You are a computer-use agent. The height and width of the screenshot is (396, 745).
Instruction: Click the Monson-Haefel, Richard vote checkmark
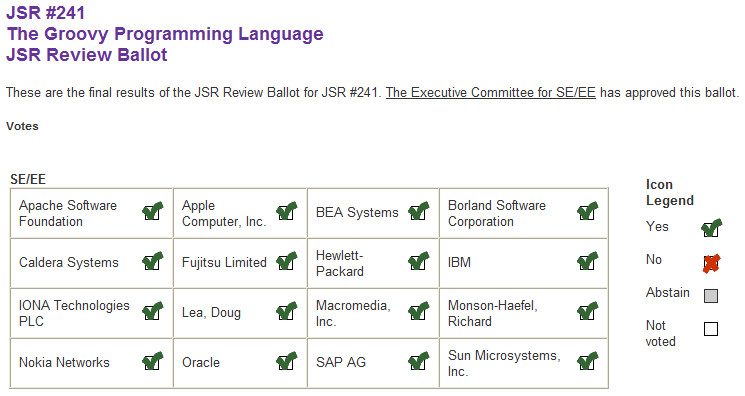point(588,311)
